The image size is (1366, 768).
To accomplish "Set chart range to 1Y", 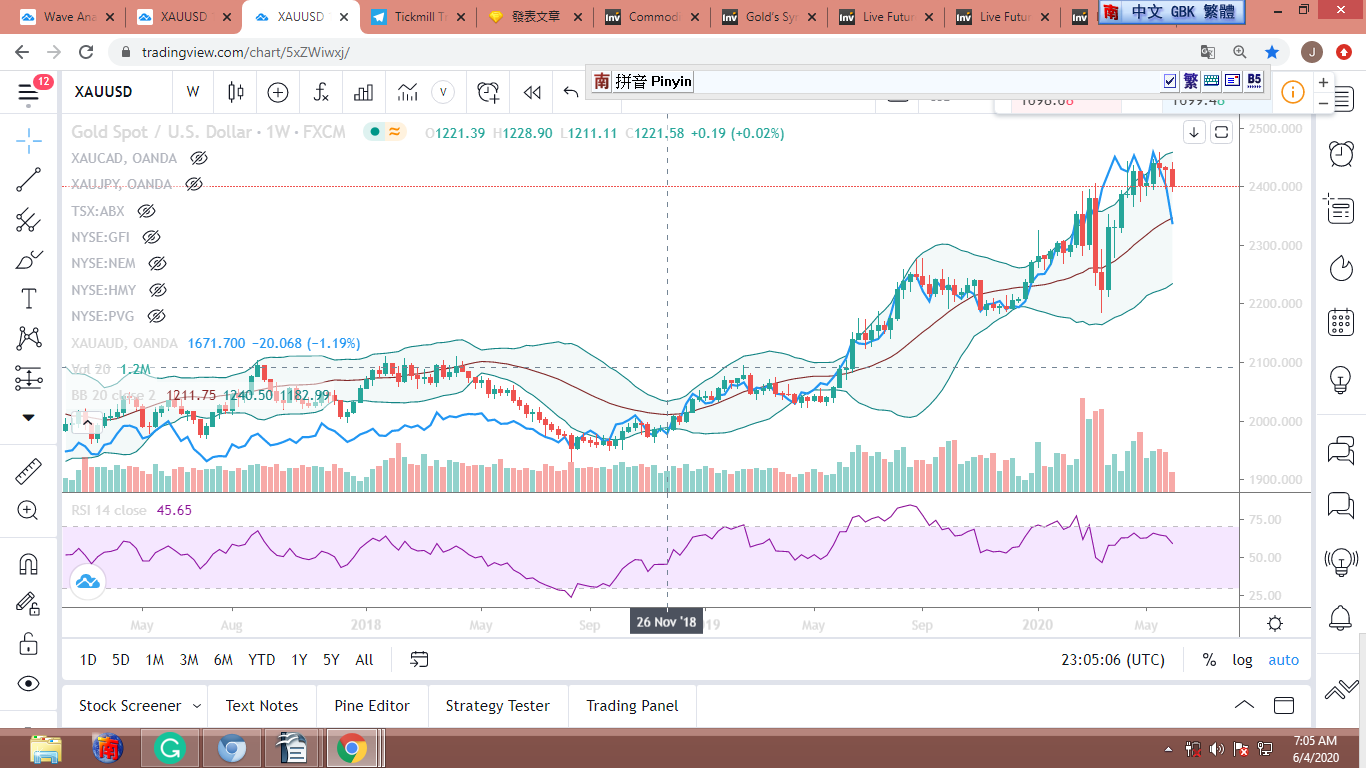I will point(299,660).
